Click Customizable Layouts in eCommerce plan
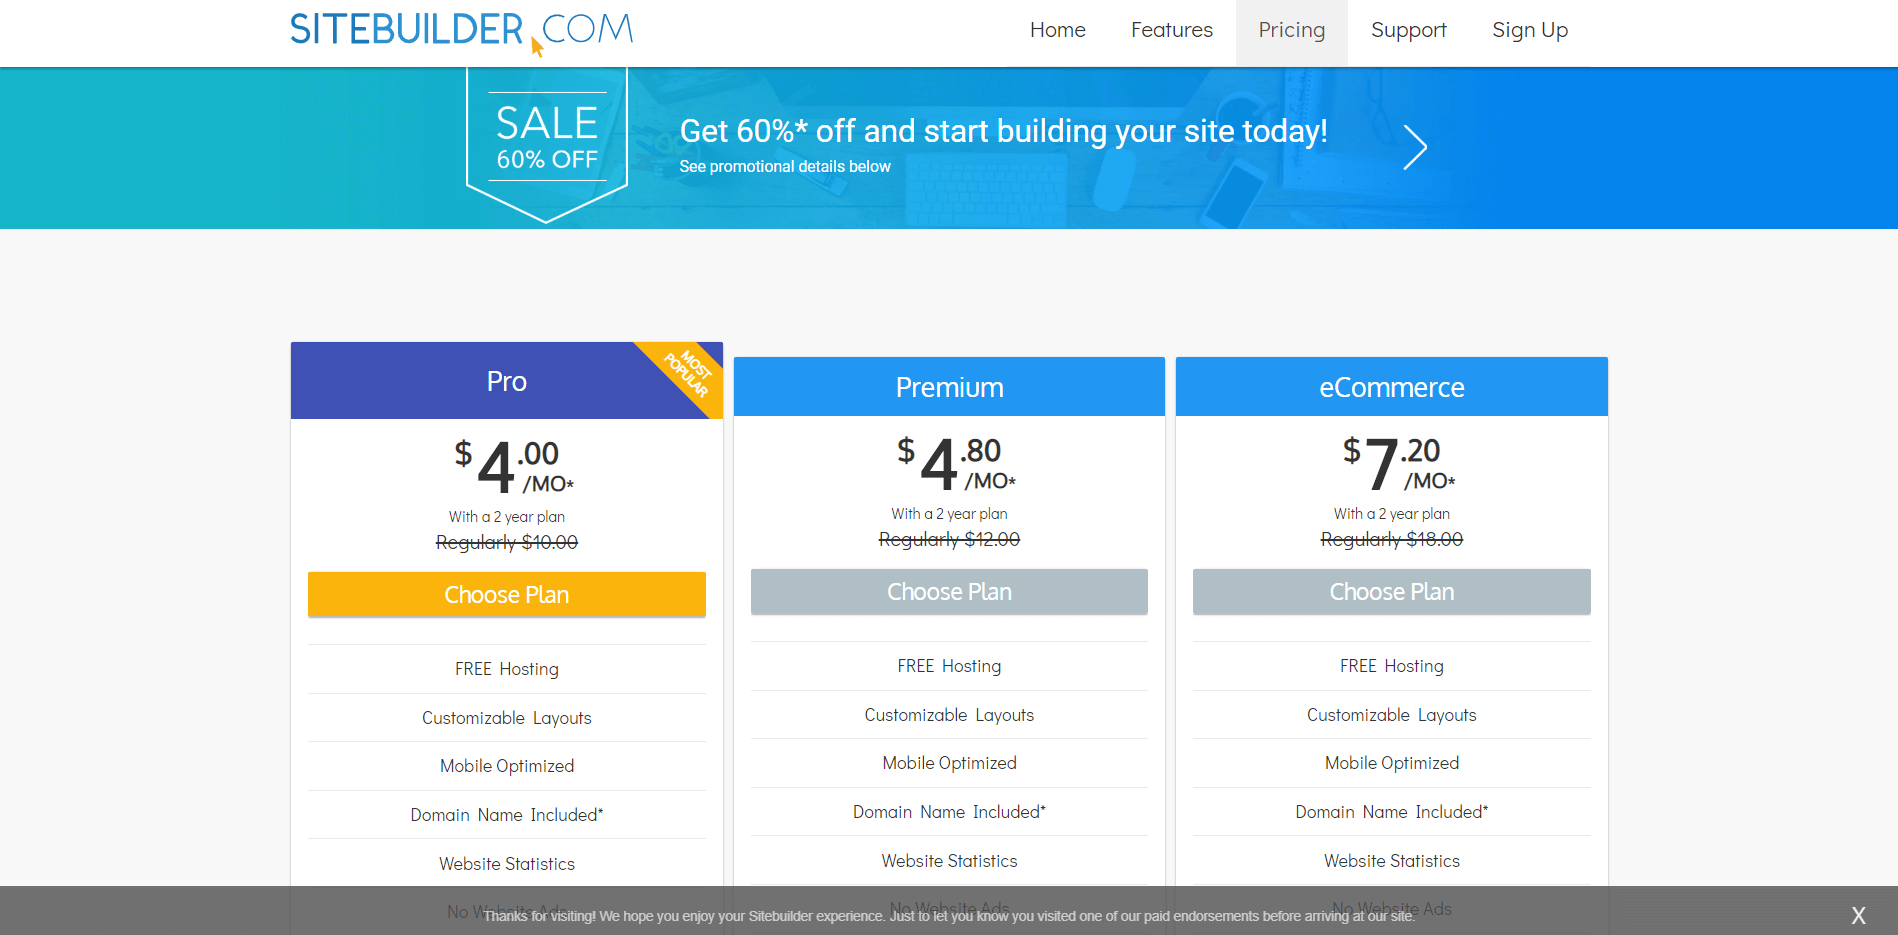Screen dimensions: 1898x935 (1391, 715)
